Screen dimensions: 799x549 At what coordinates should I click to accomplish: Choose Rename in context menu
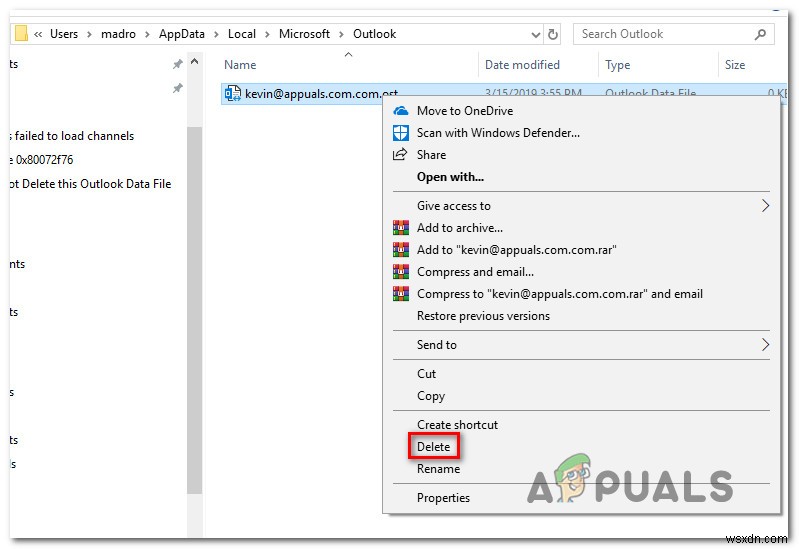click(x=438, y=468)
